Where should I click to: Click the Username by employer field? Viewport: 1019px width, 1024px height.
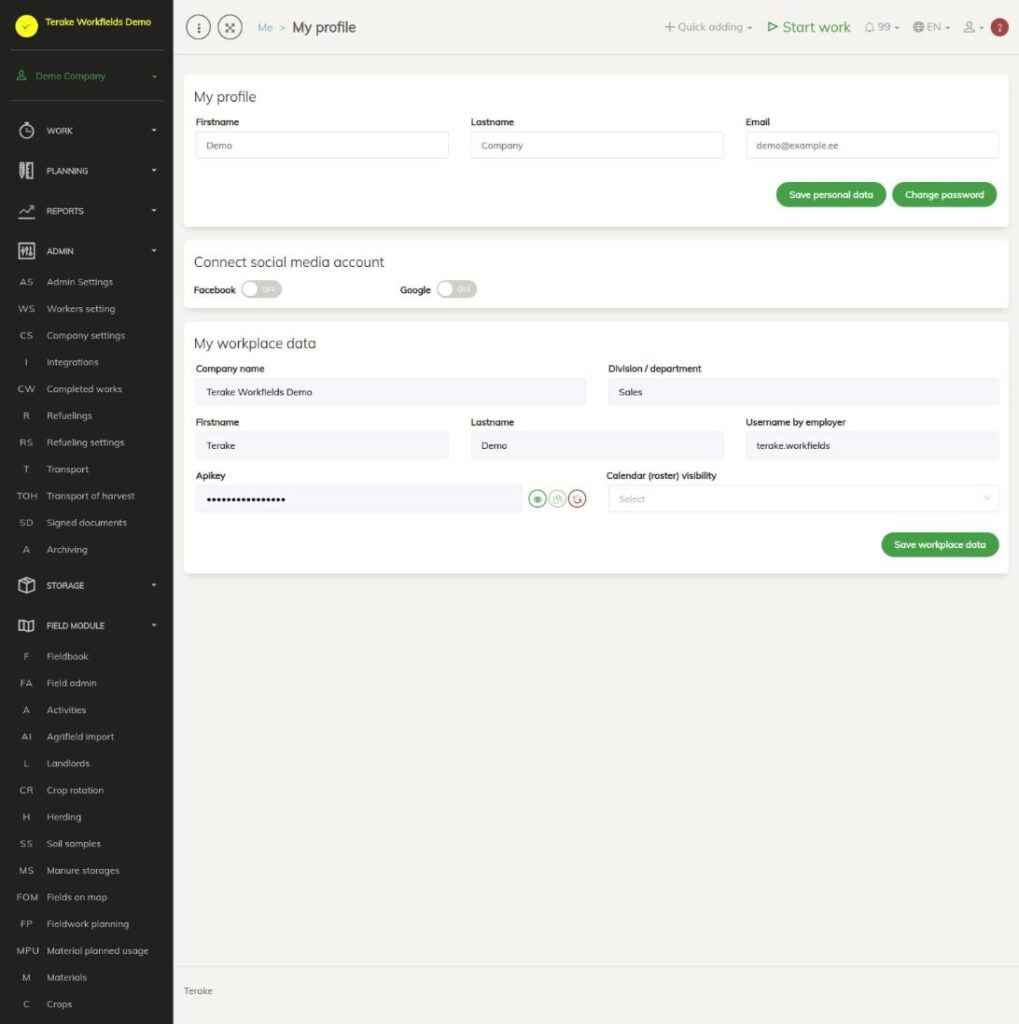[x=872, y=445]
